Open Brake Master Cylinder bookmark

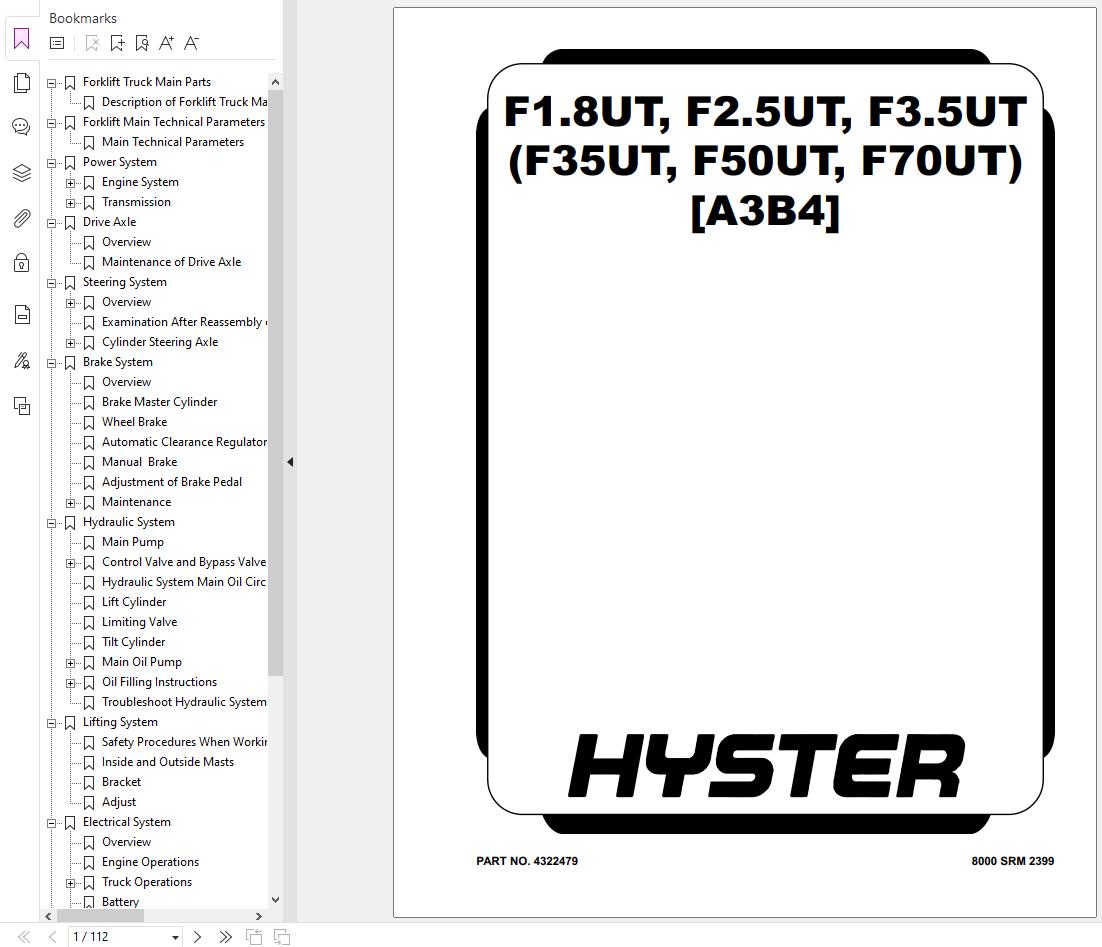pos(160,401)
